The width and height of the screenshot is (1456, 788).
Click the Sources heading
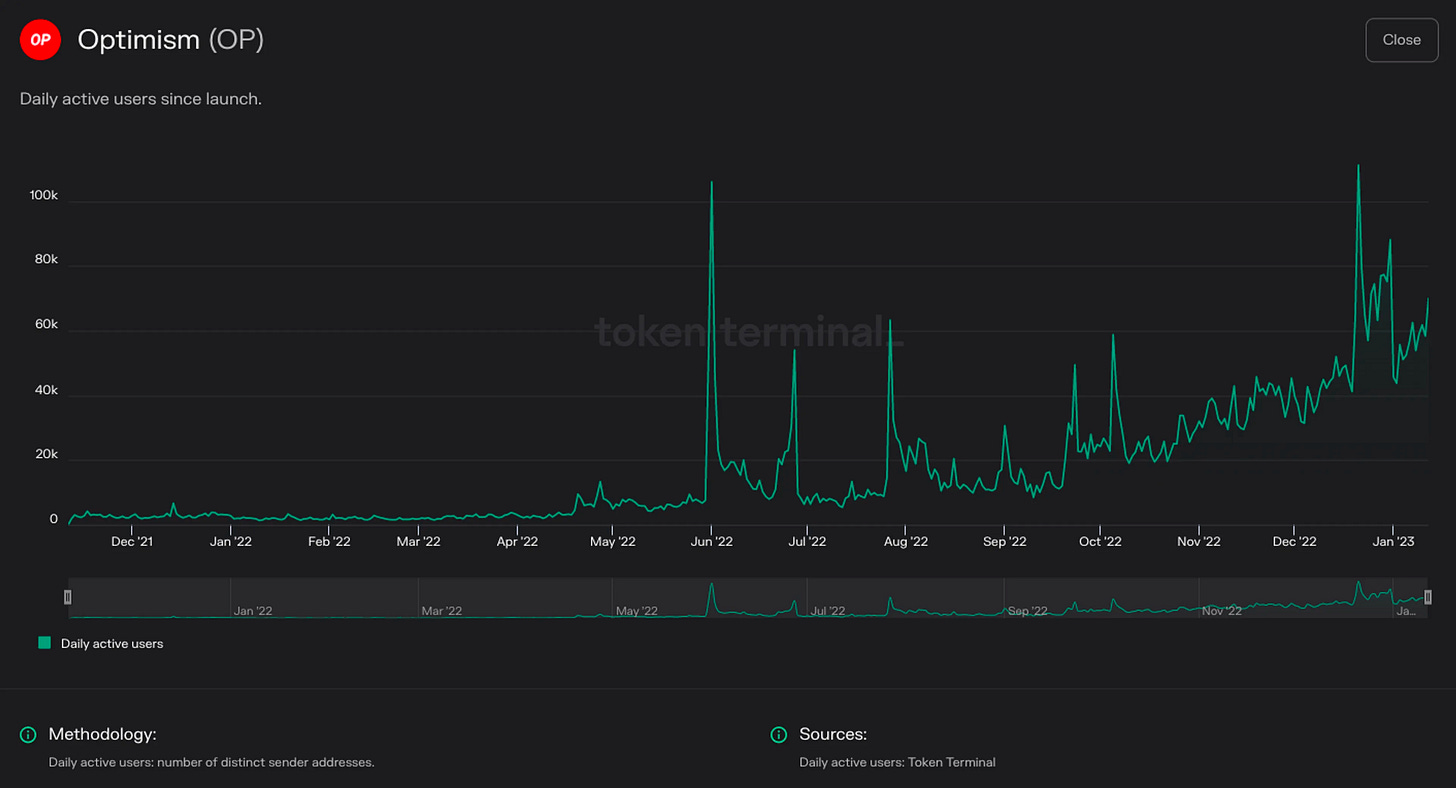coord(833,734)
